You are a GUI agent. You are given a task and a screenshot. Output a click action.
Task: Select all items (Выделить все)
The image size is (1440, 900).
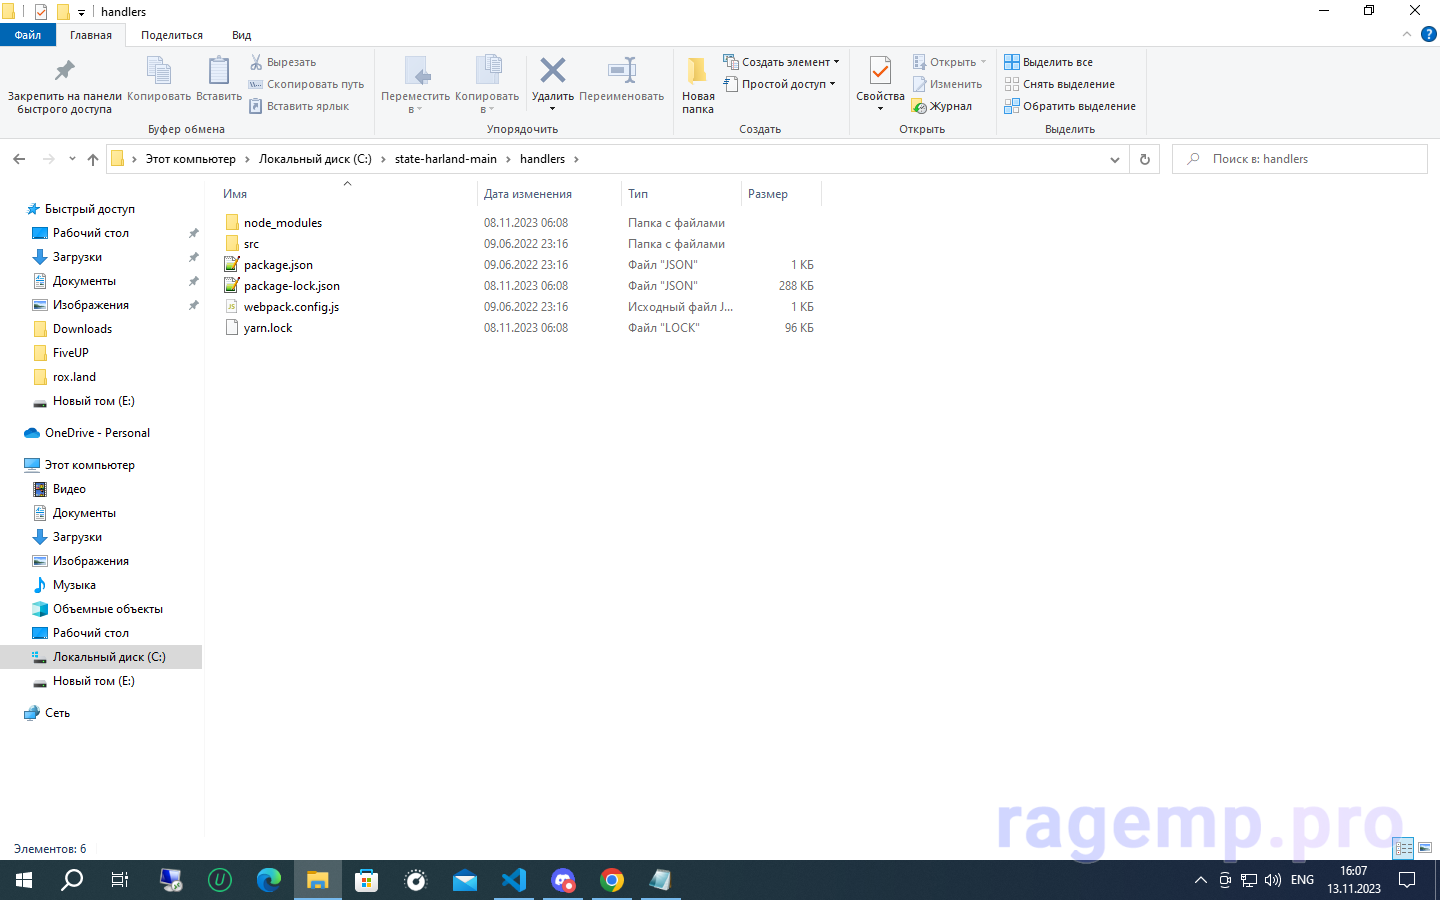point(1049,62)
